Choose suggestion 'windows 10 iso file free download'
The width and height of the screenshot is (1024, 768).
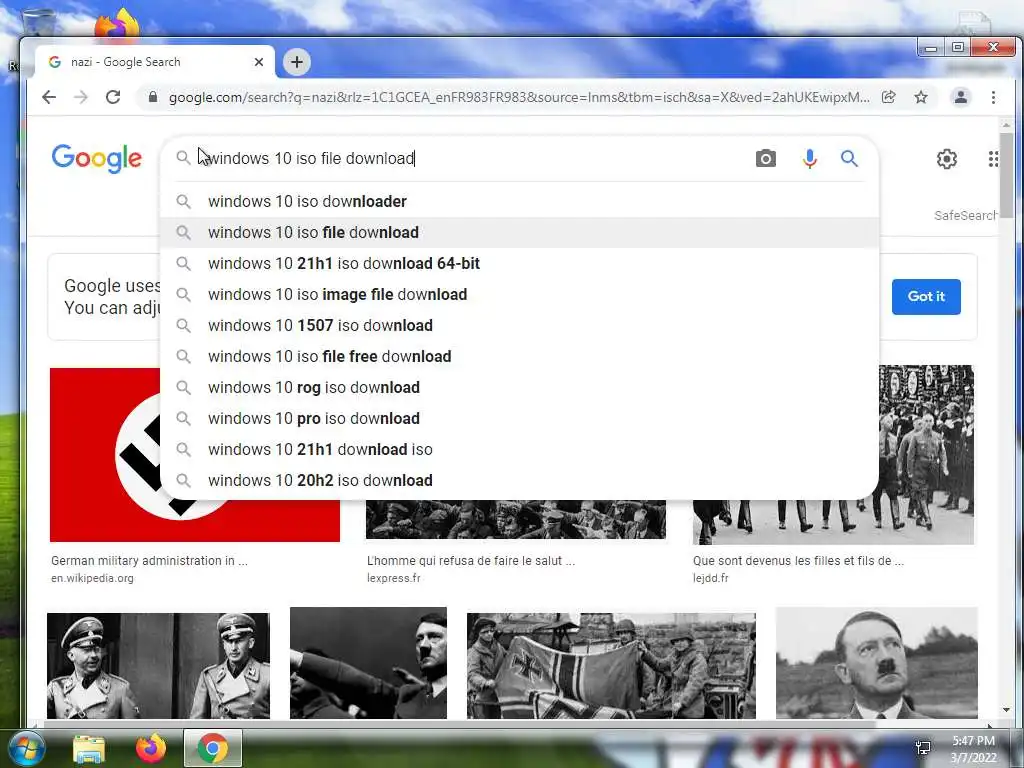click(519, 357)
